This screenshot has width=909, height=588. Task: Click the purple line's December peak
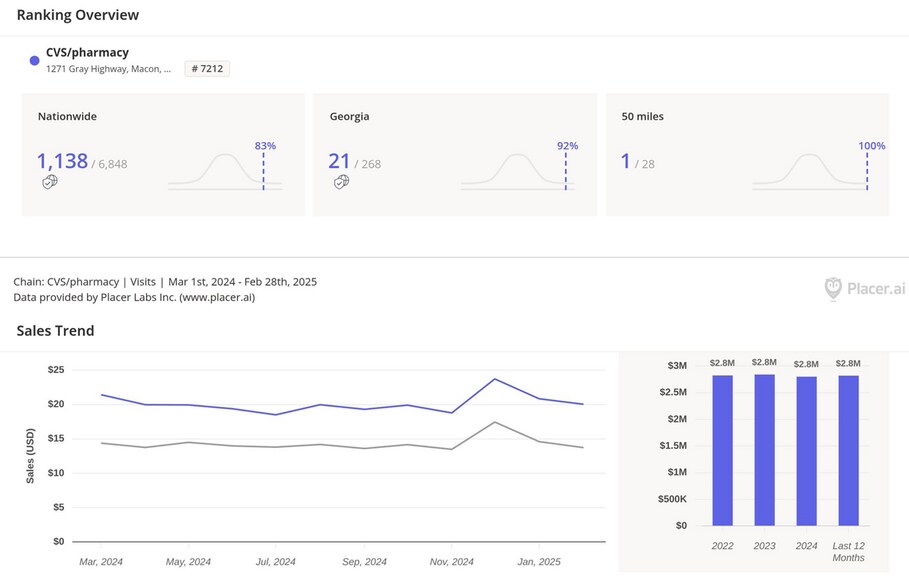pos(495,379)
